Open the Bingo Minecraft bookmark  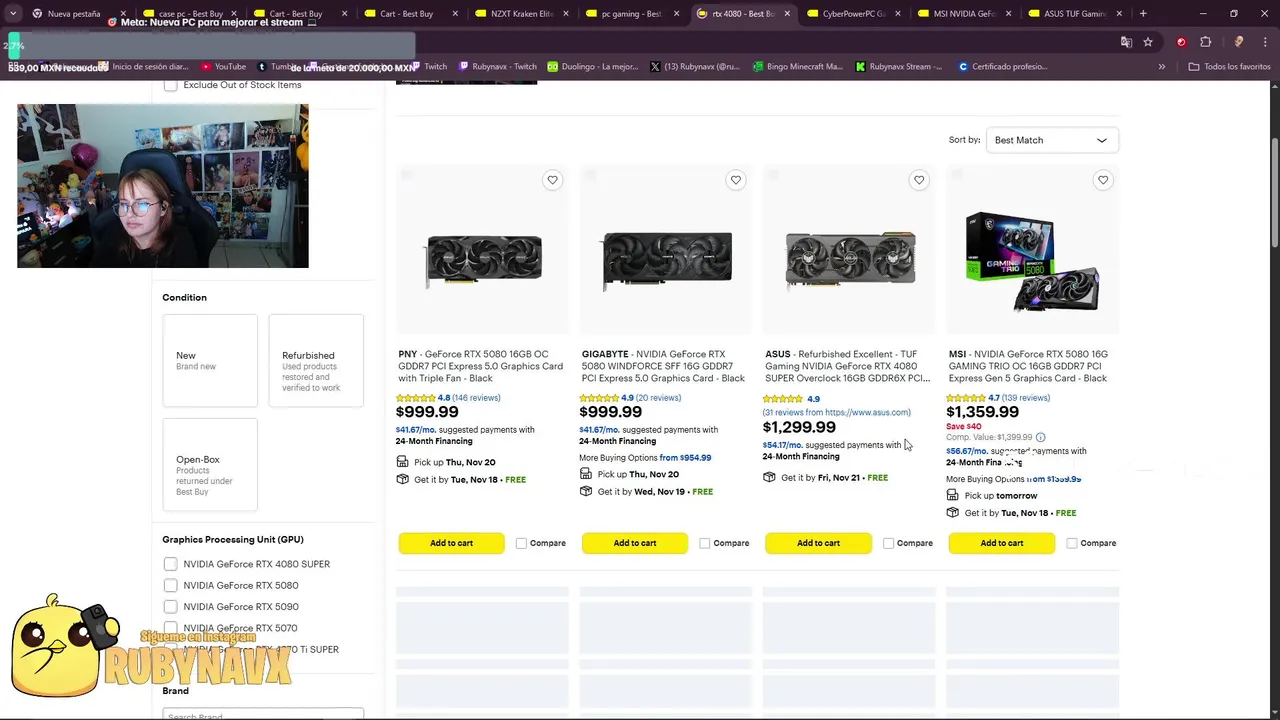799,67
